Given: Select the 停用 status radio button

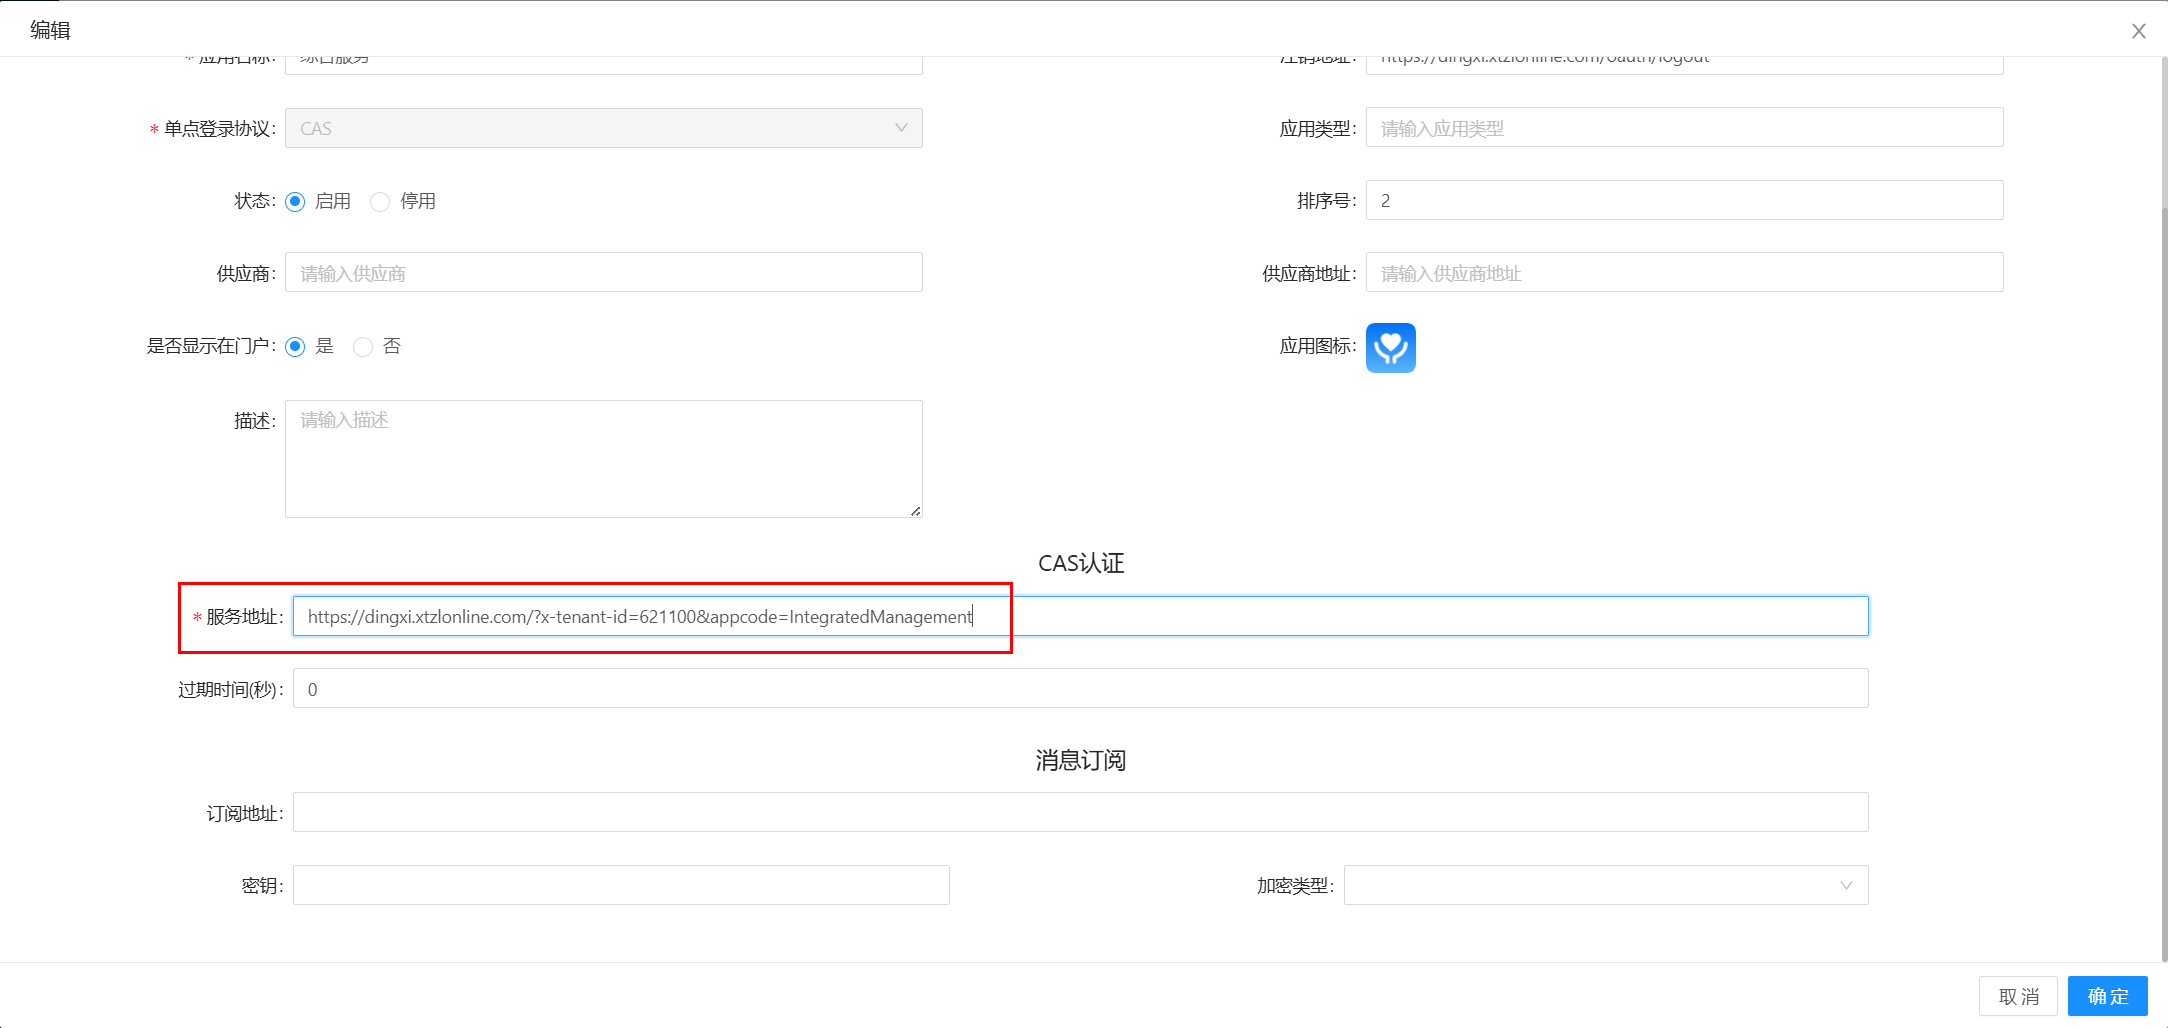Looking at the screenshot, I should pyautogui.click(x=380, y=202).
